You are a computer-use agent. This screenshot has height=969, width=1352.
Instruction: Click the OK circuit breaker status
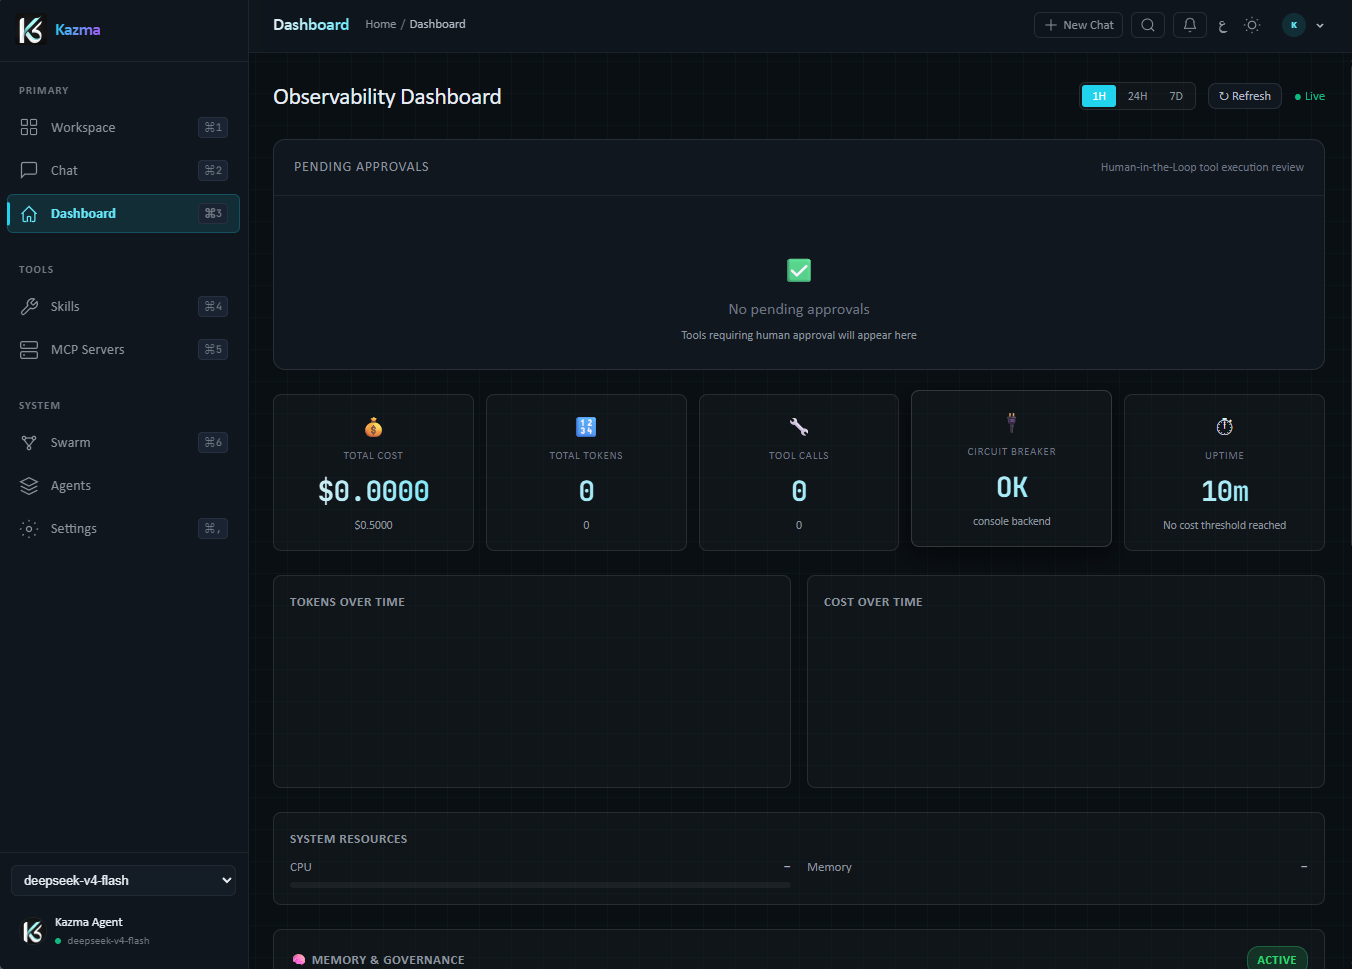tap(1012, 487)
